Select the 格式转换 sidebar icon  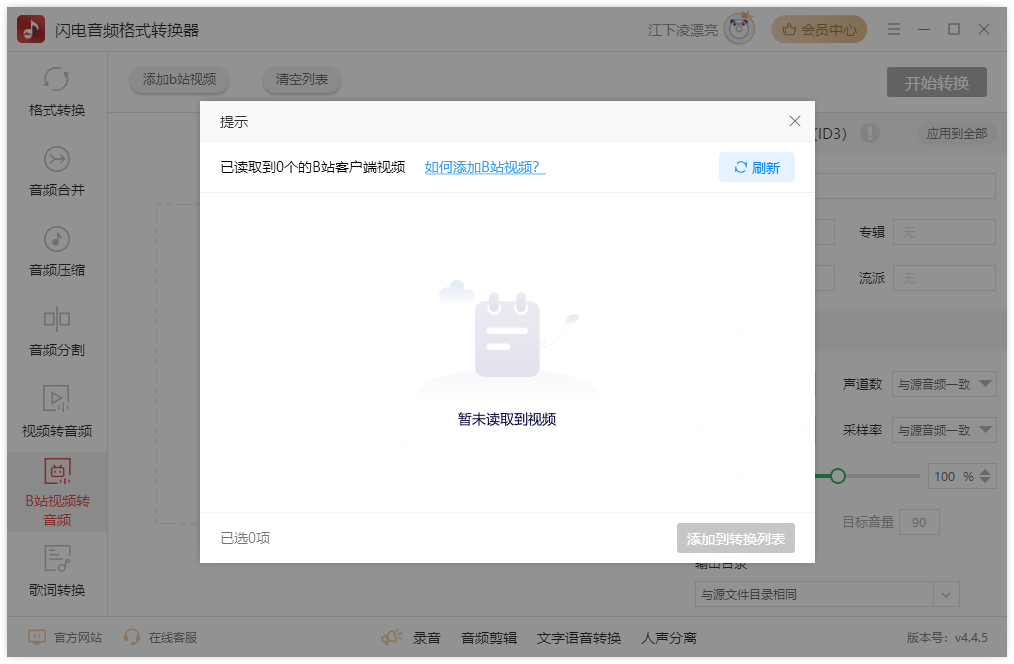57,91
